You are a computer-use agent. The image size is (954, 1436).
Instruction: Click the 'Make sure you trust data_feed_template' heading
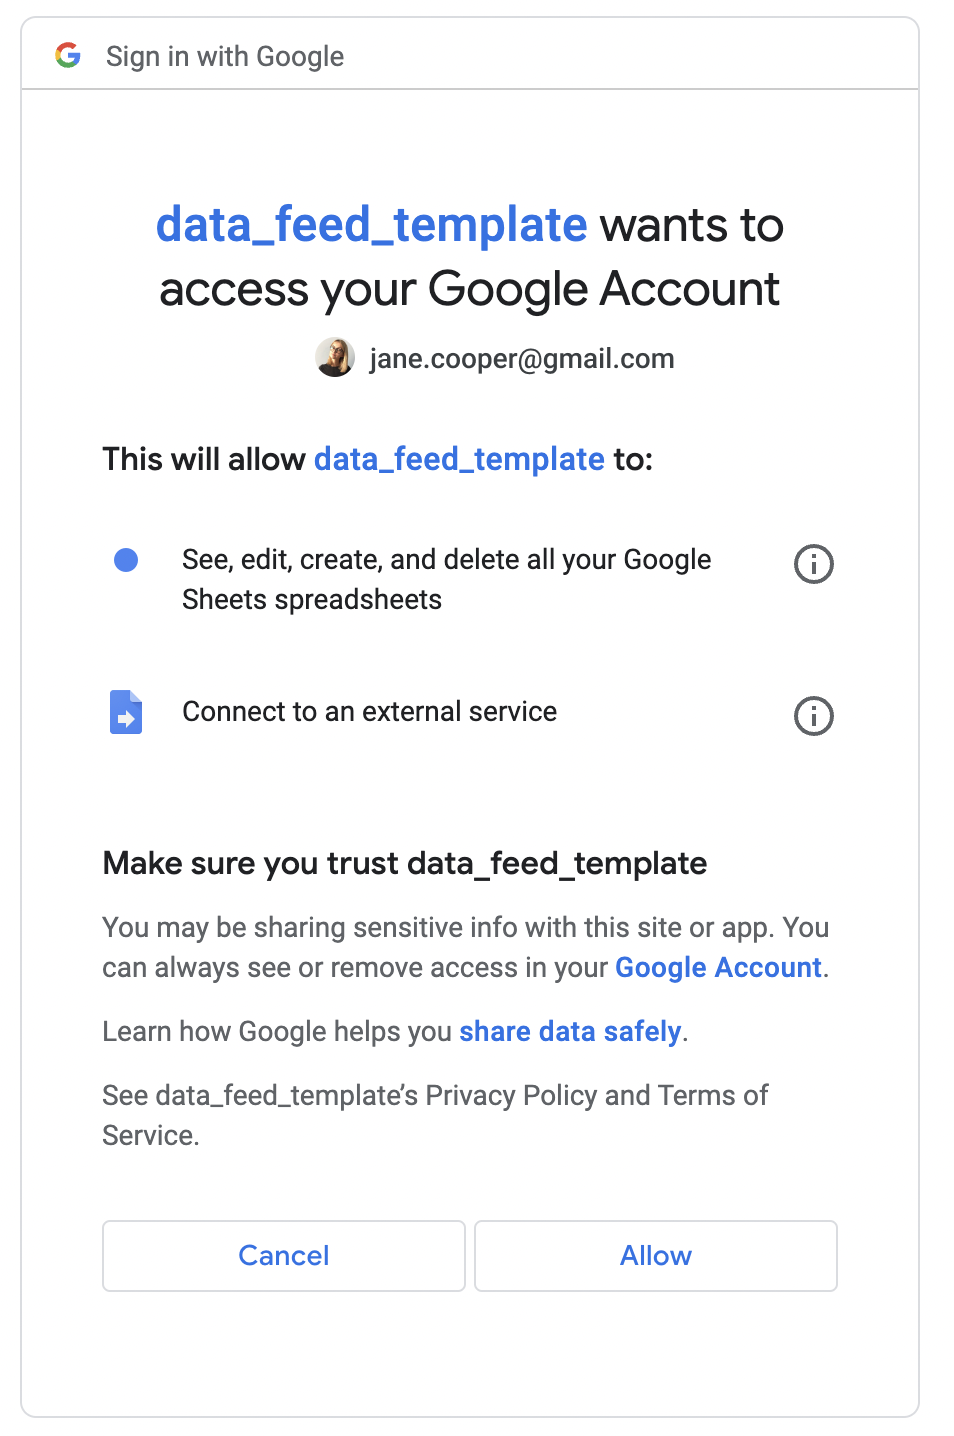pyautogui.click(x=405, y=864)
